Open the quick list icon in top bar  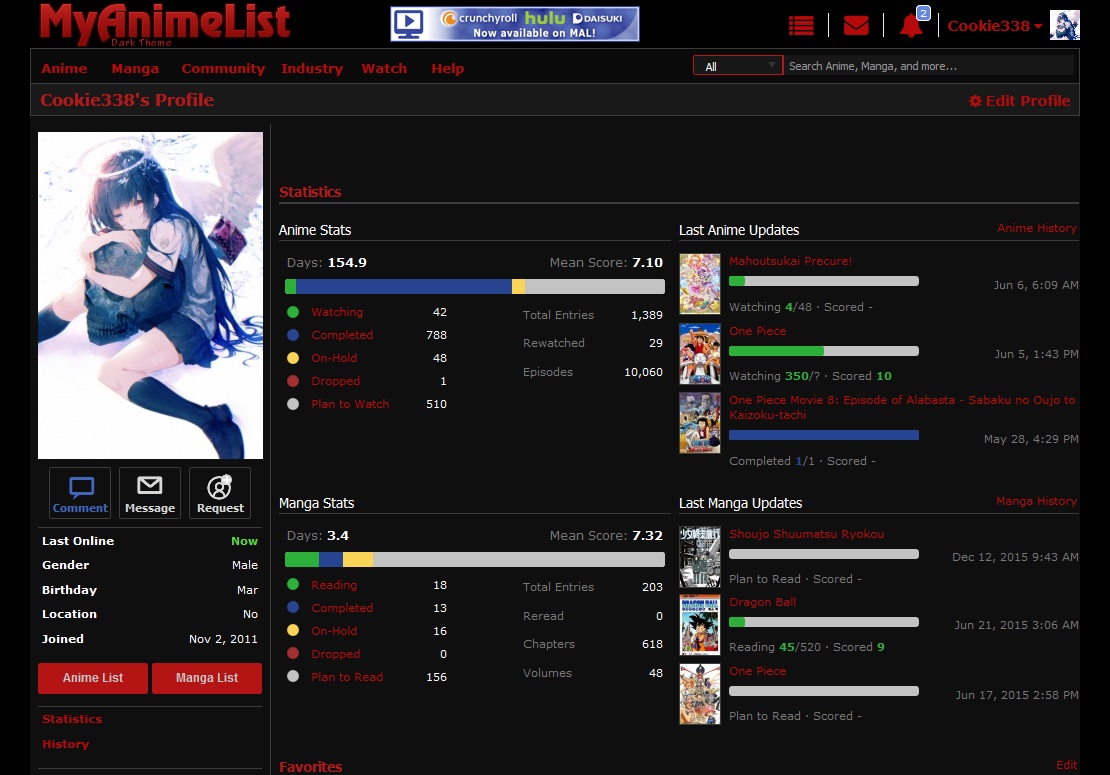pyautogui.click(x=801, y=24)
